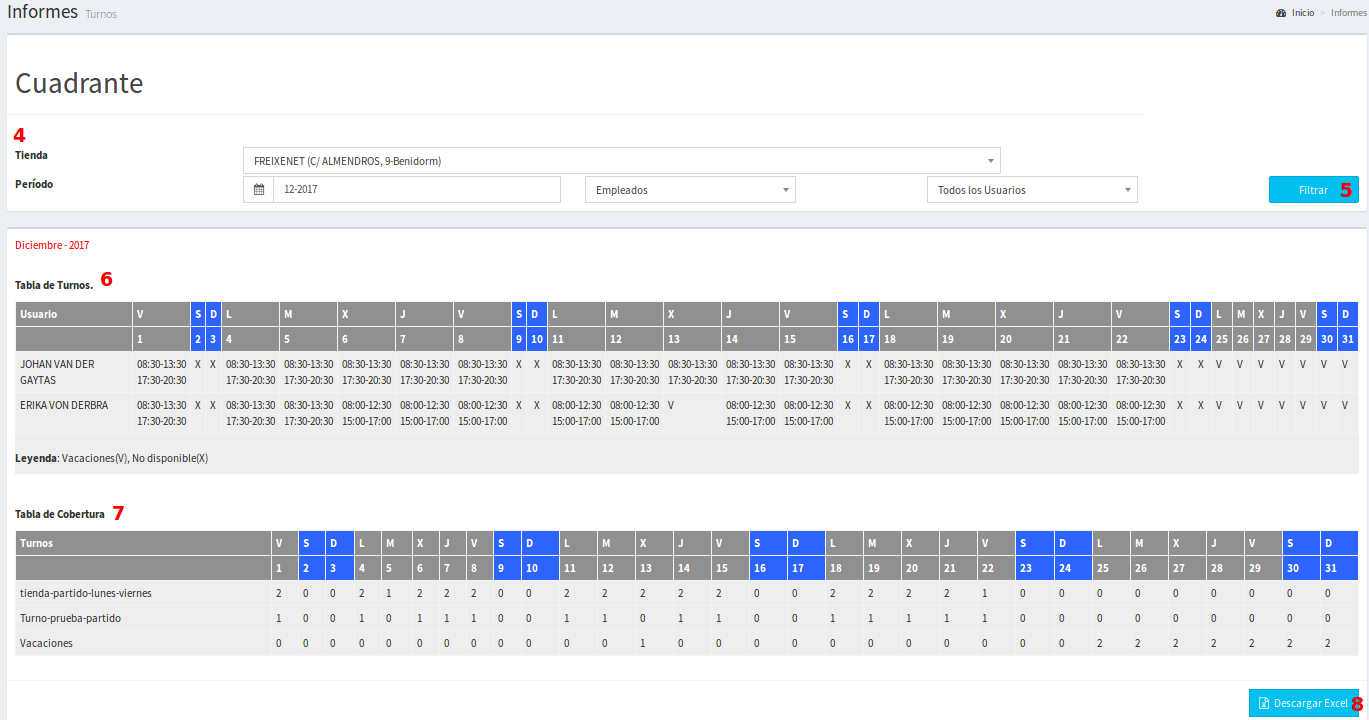This screenshot has height=720, width=1369.
Task: Click the calendar icon beside the period field
Action: click(x=258, y=190)
